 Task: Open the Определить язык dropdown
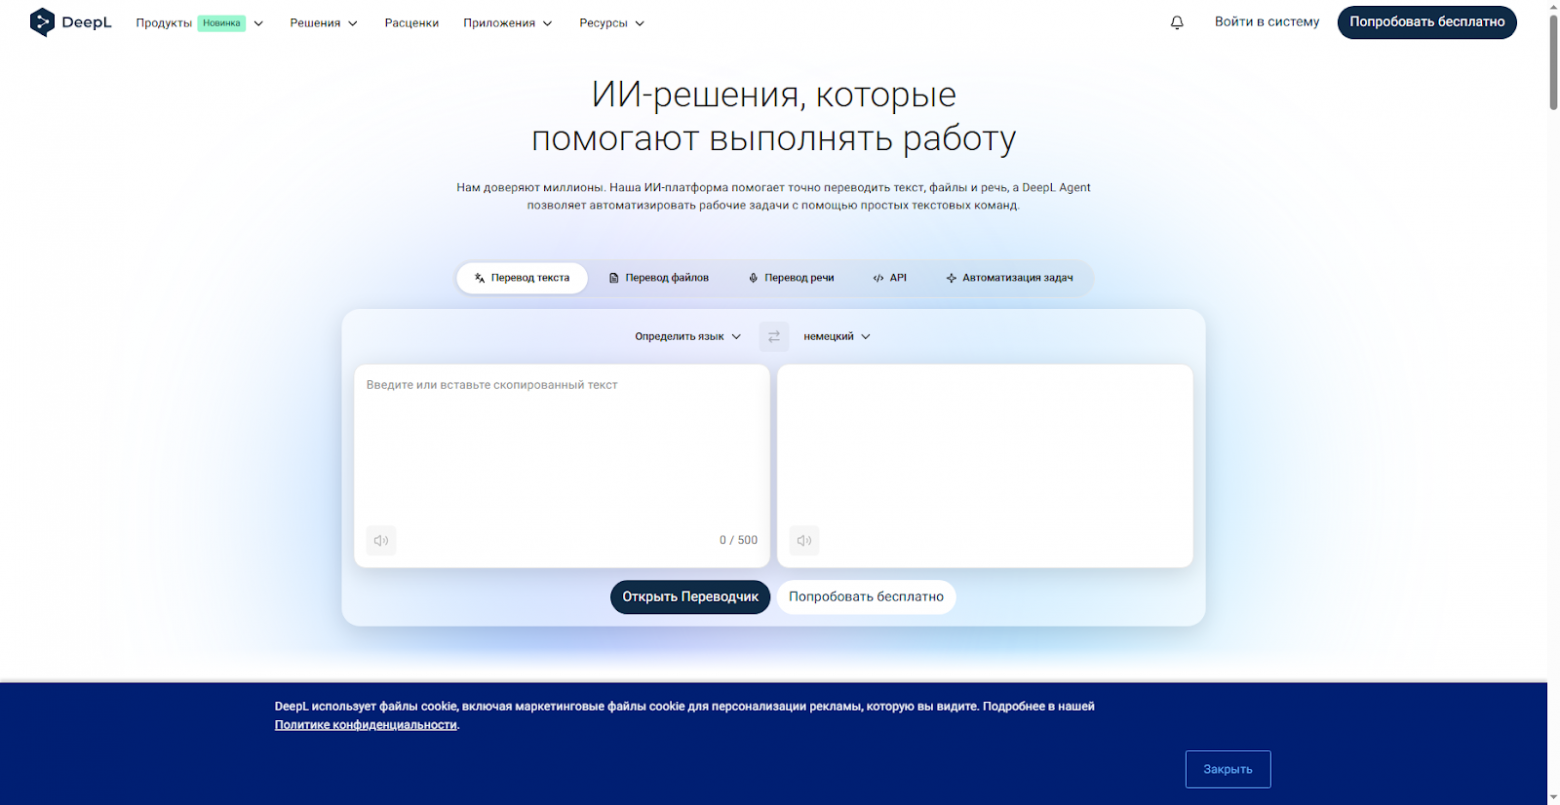pos(685,337)
